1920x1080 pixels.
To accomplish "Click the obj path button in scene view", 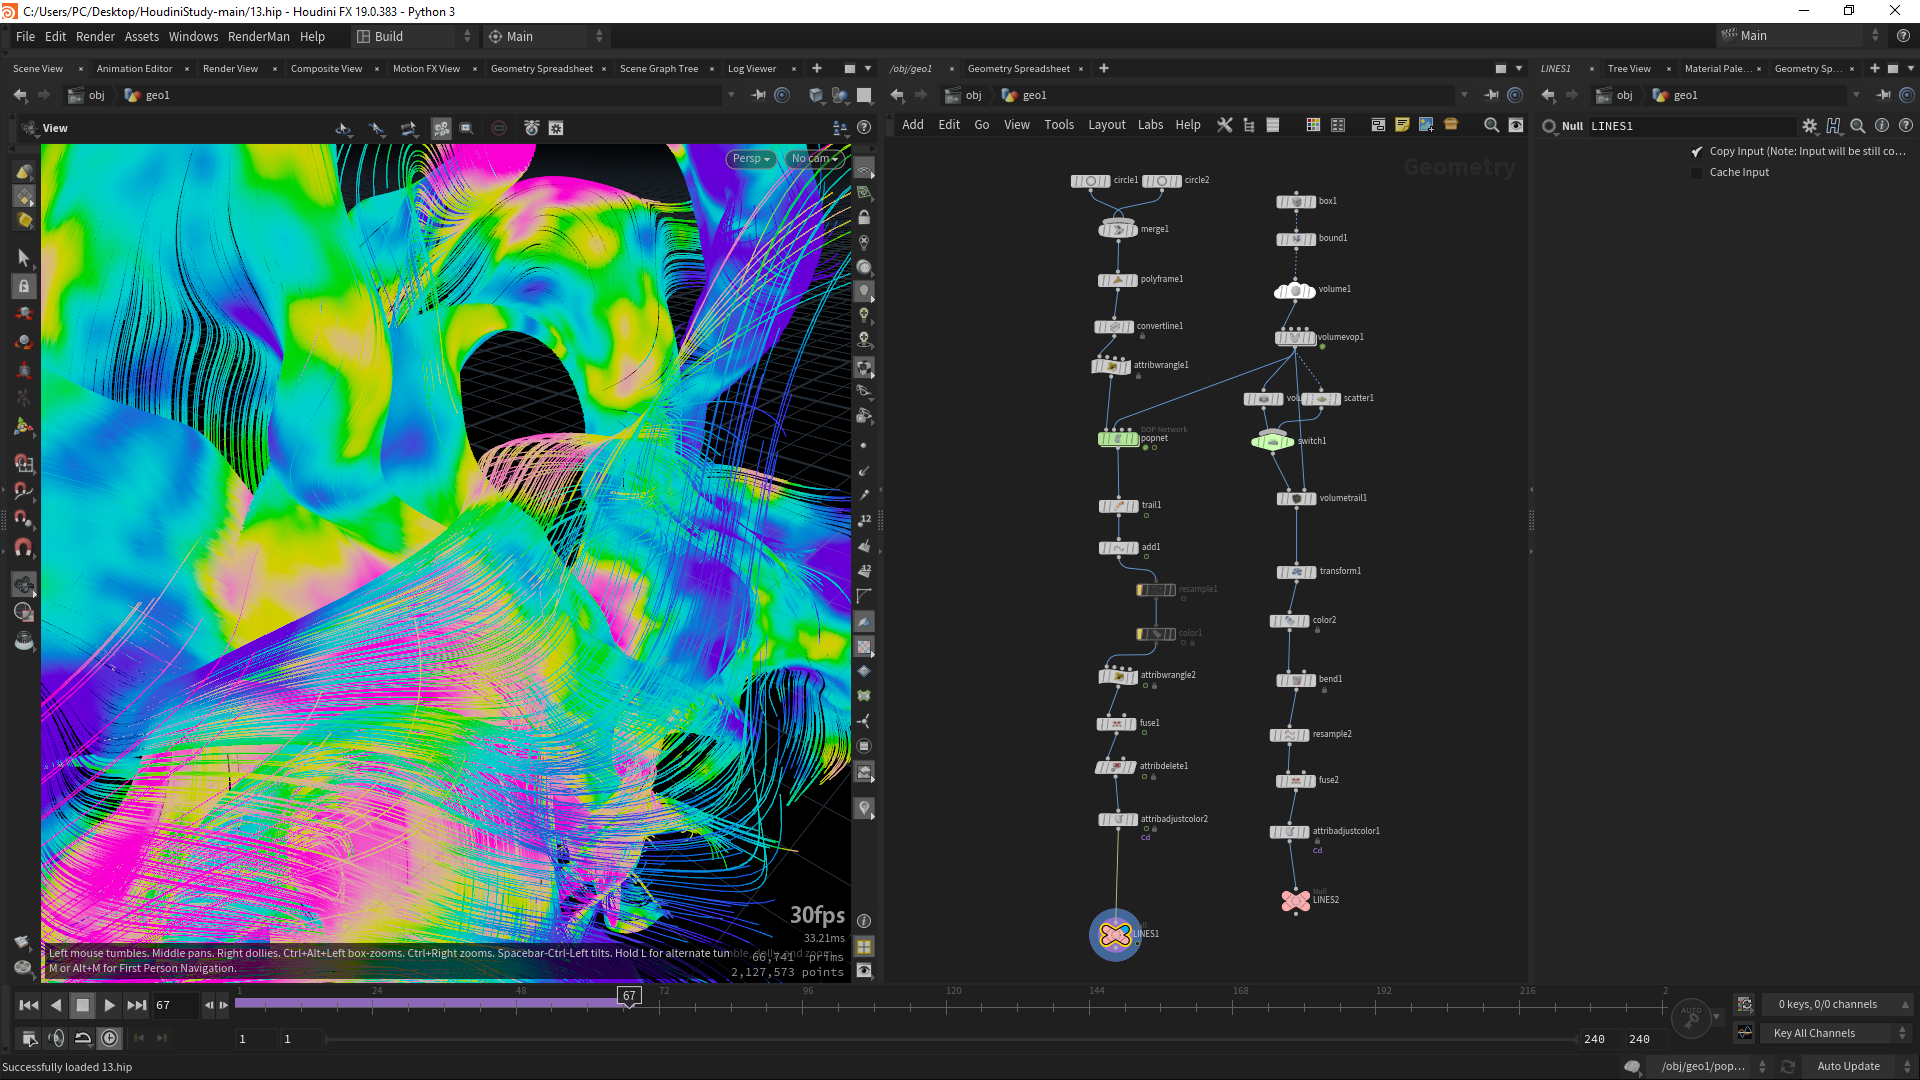I will point(87,95).
